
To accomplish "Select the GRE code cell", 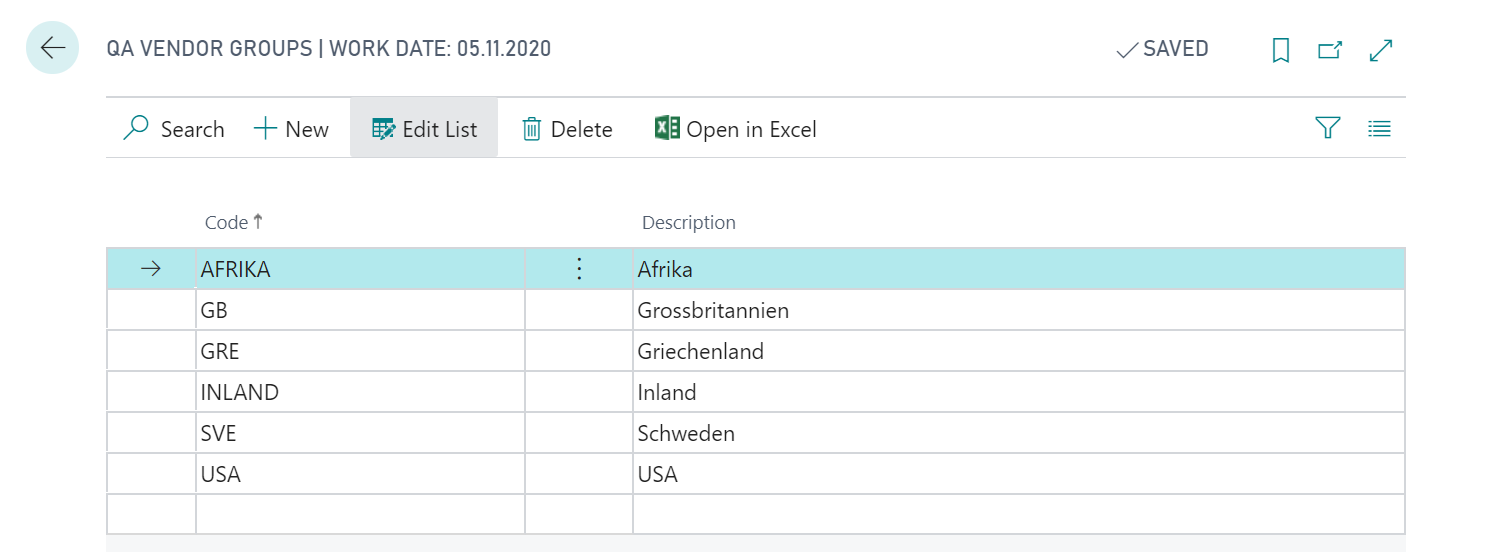I will click(360, 351).
